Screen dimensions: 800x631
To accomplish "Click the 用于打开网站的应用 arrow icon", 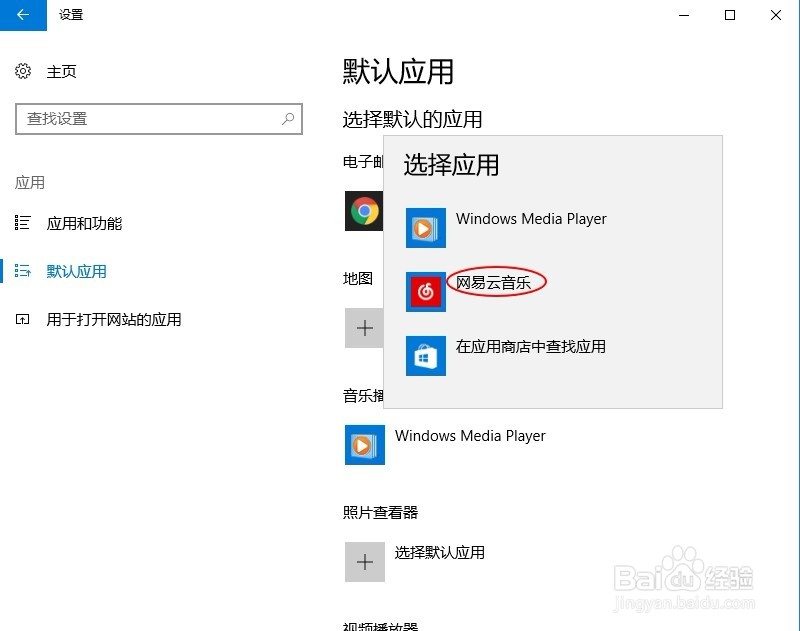I will [x=22, y=319].
